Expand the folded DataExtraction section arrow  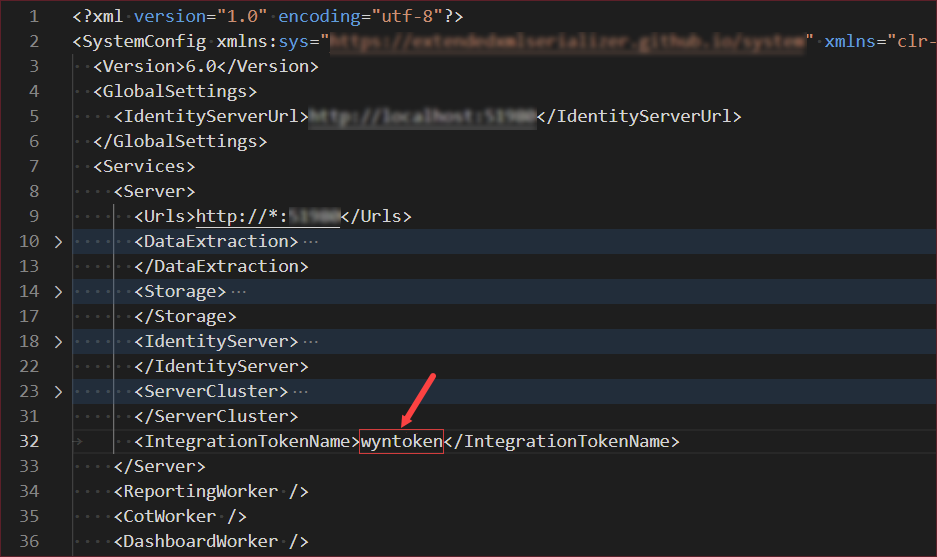58,242
